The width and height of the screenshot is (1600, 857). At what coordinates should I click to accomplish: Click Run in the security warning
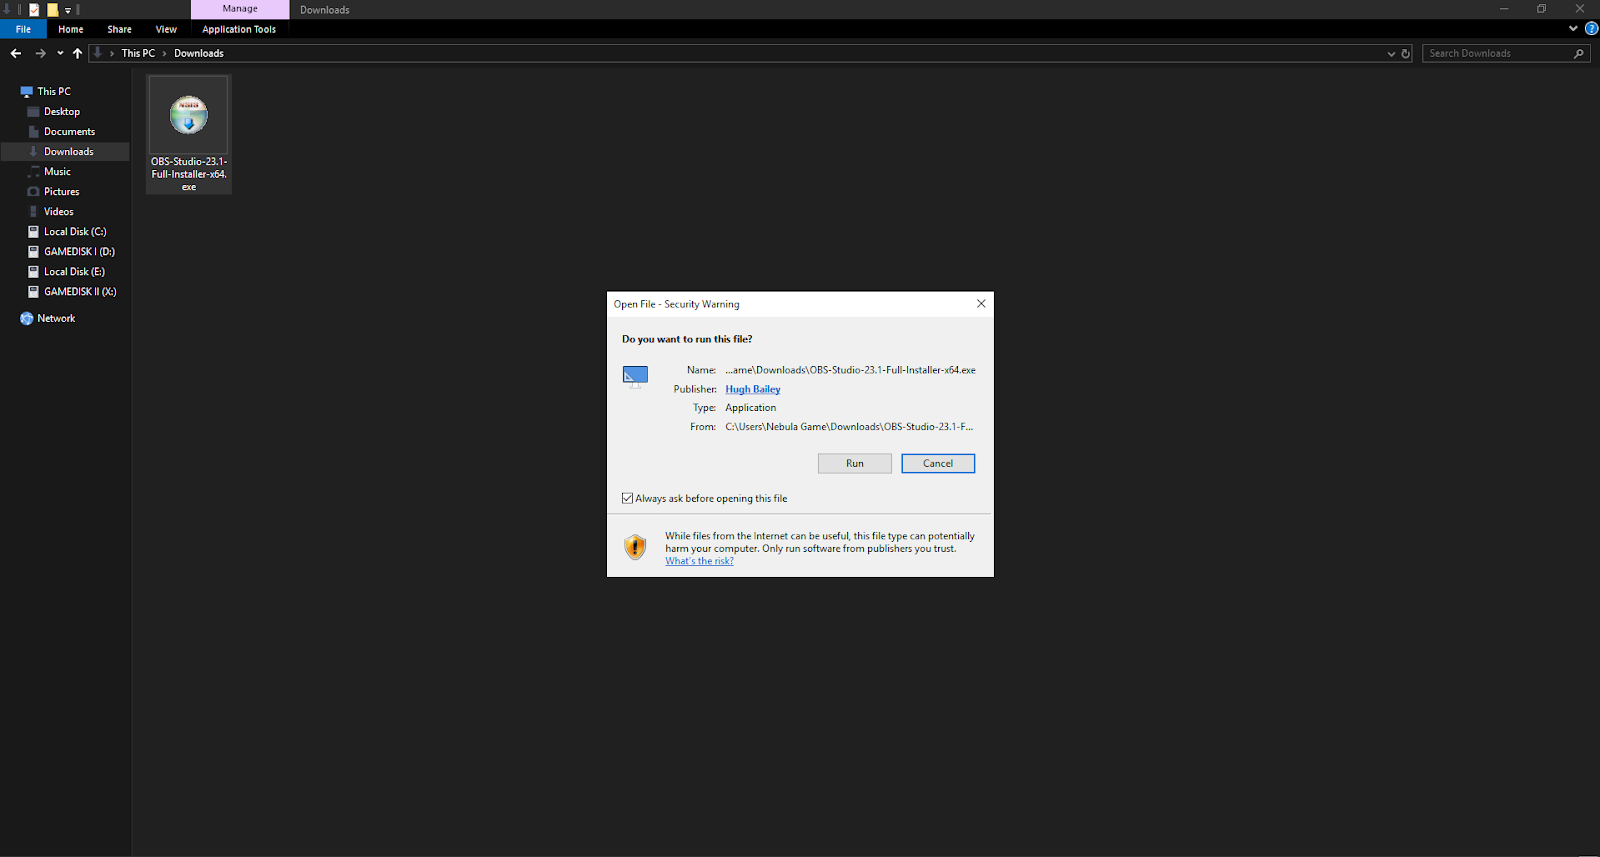[855, 463]
